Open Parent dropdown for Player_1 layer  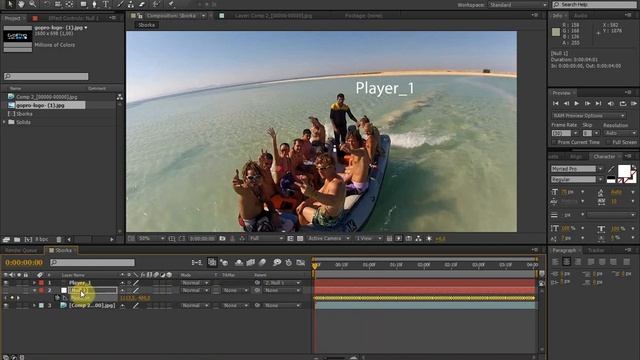282,282
